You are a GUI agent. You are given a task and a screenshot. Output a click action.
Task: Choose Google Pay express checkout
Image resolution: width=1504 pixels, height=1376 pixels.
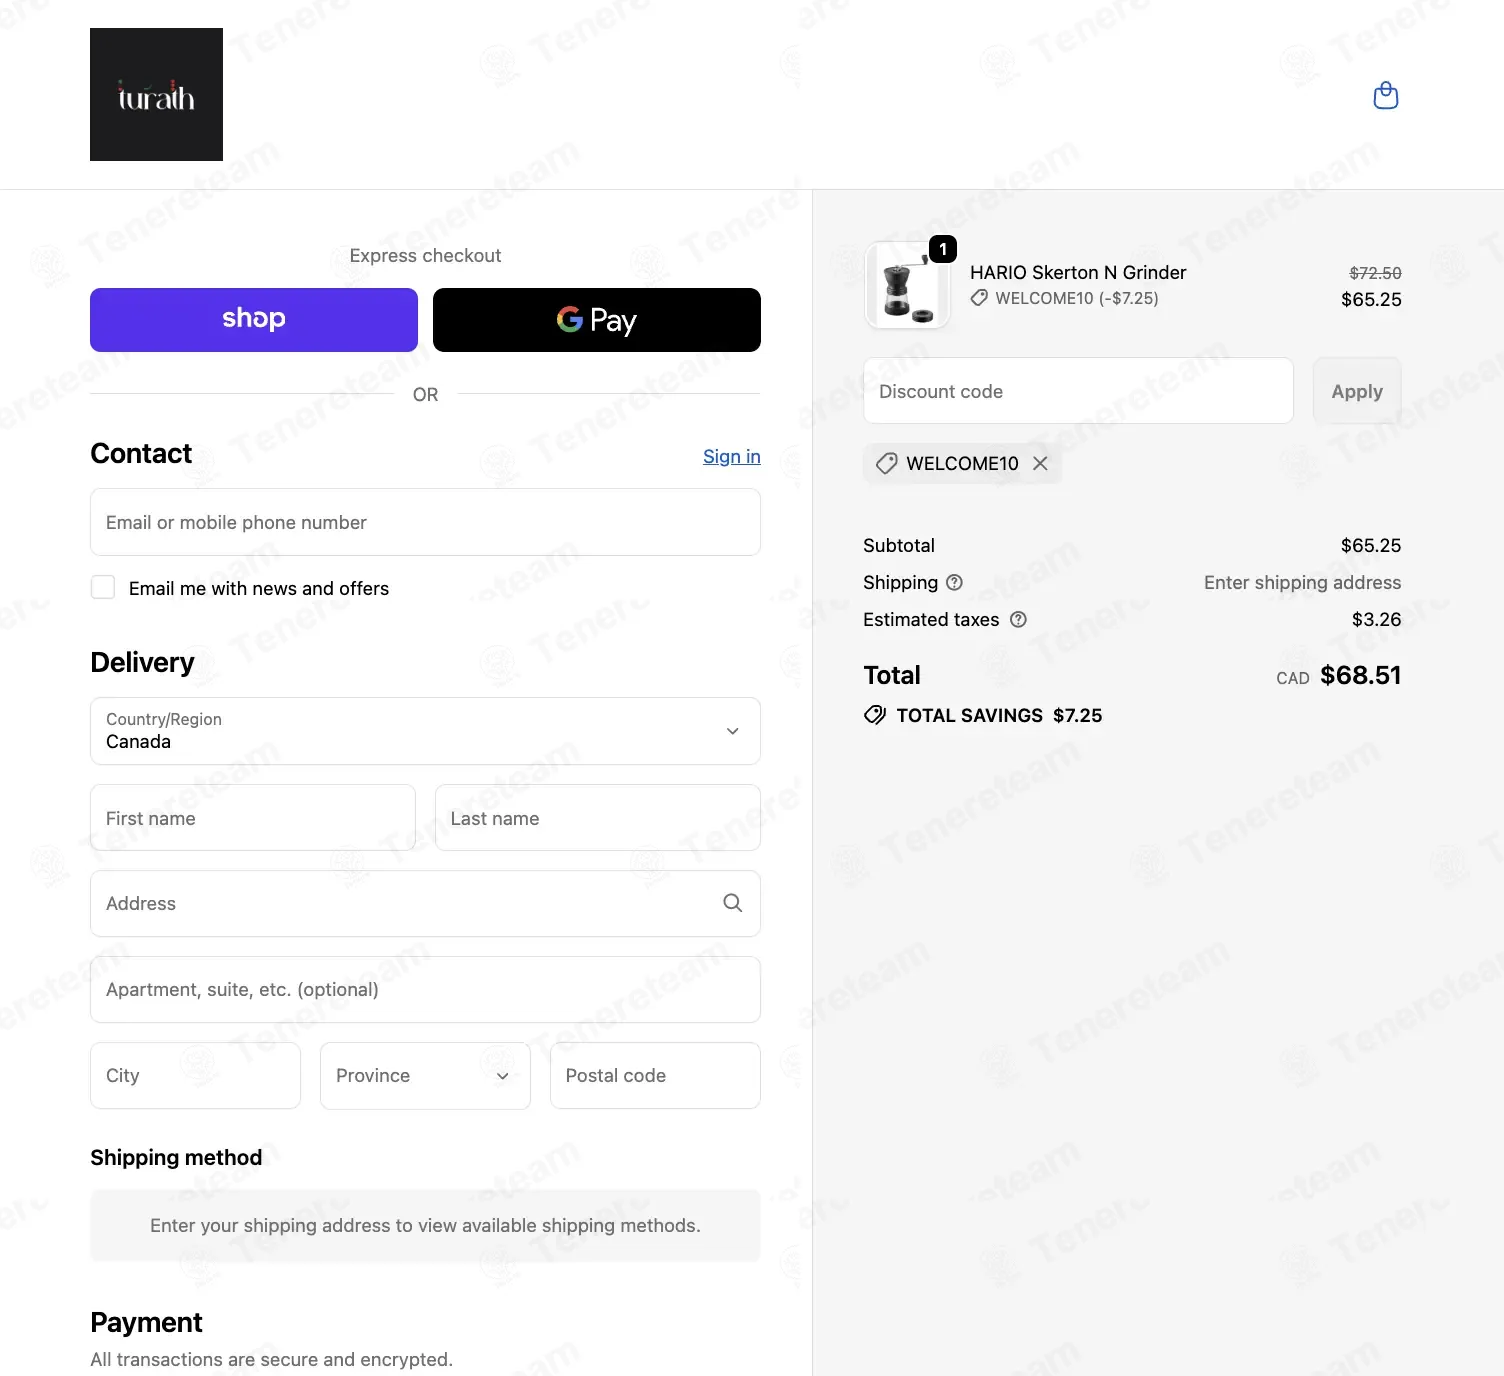[597, 320]
